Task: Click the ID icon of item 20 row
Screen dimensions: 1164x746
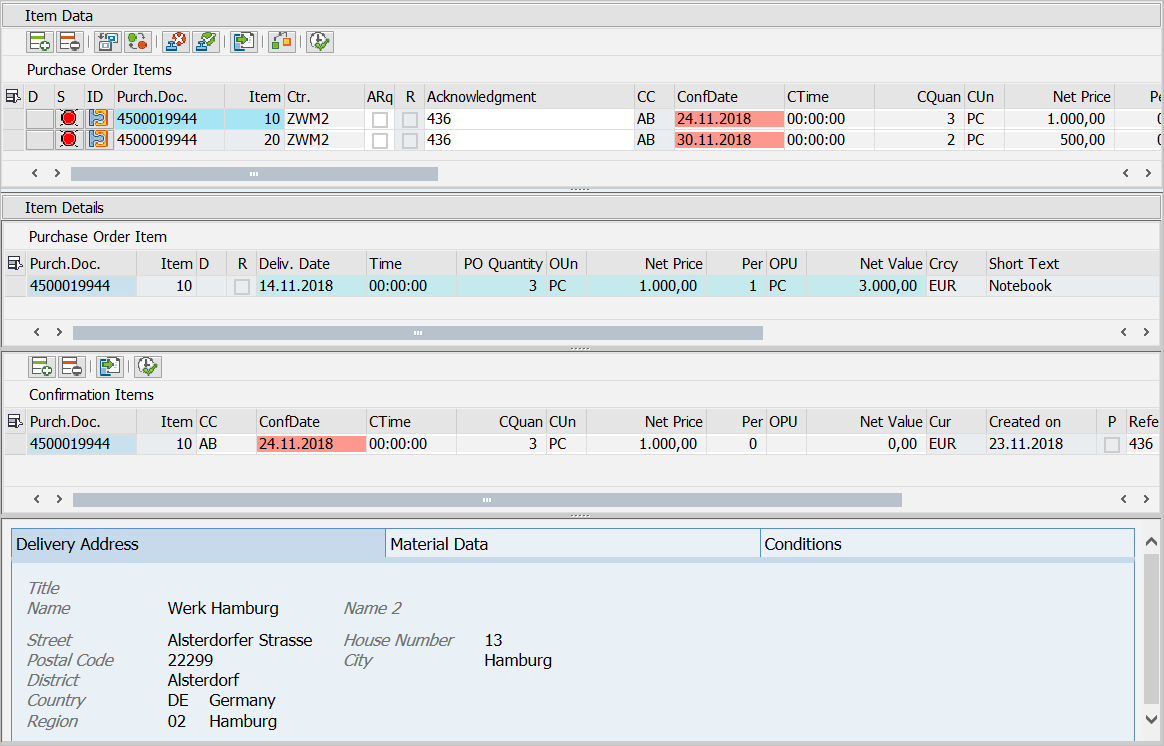Action: point(98,140)
